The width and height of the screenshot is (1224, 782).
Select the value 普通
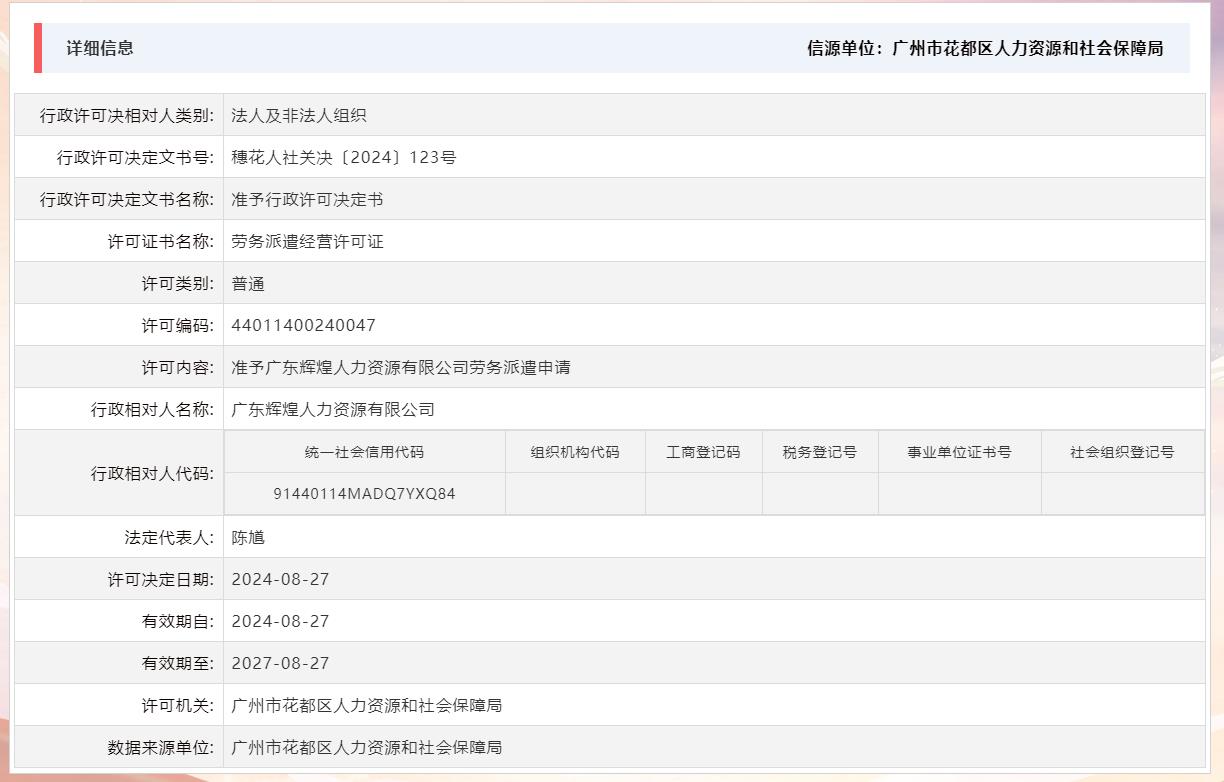click(x=248, y=283)
